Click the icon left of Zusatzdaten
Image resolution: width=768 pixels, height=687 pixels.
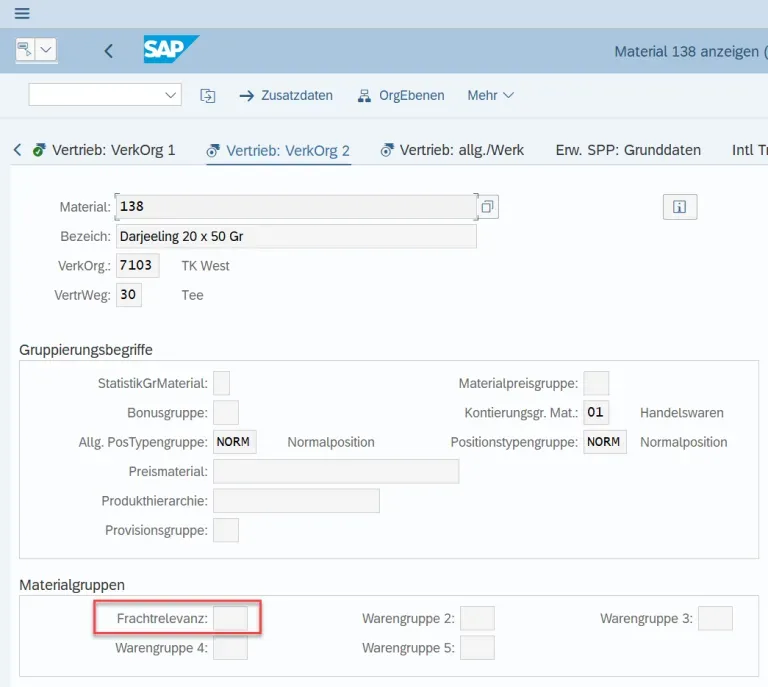click(x=208, y=95)
